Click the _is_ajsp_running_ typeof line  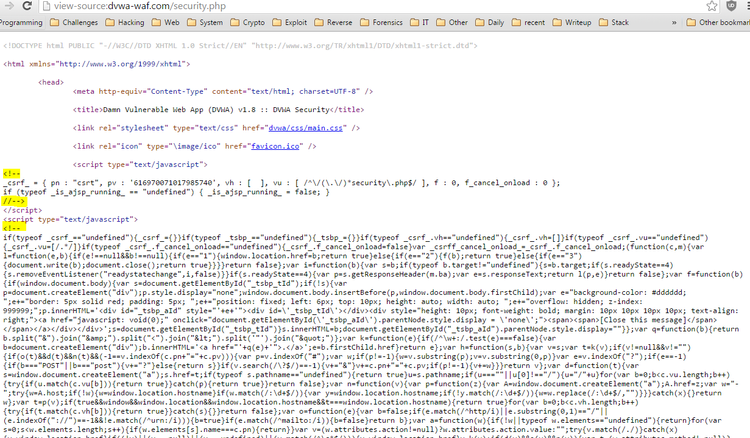tap(166, 192)
